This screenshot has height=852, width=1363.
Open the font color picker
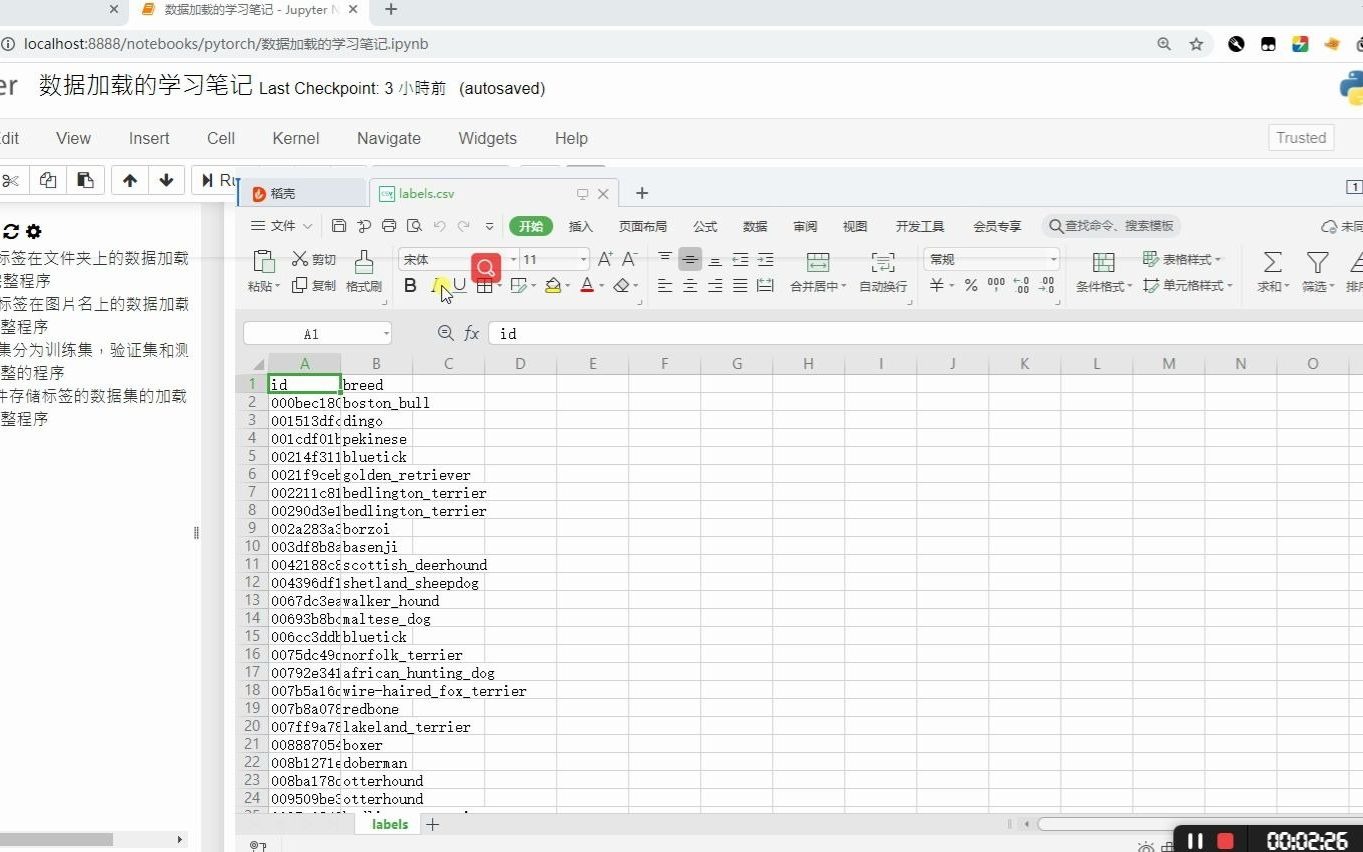[587, 286]
